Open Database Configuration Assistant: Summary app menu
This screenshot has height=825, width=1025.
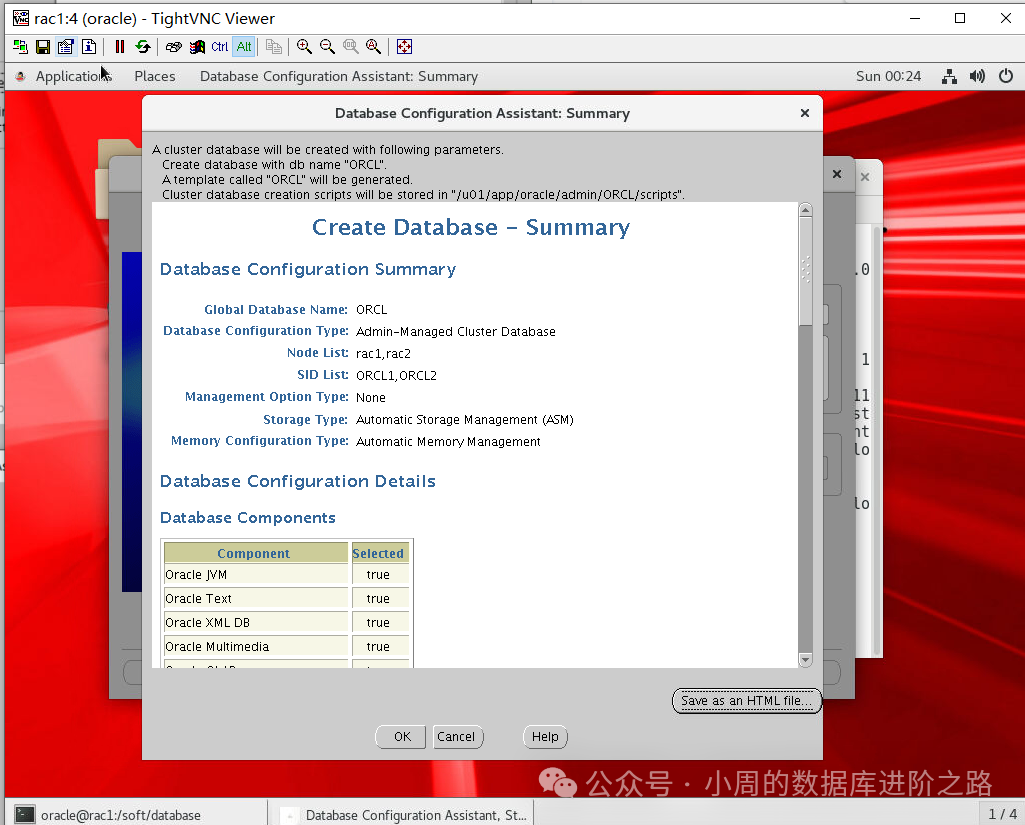click(339, 76)
